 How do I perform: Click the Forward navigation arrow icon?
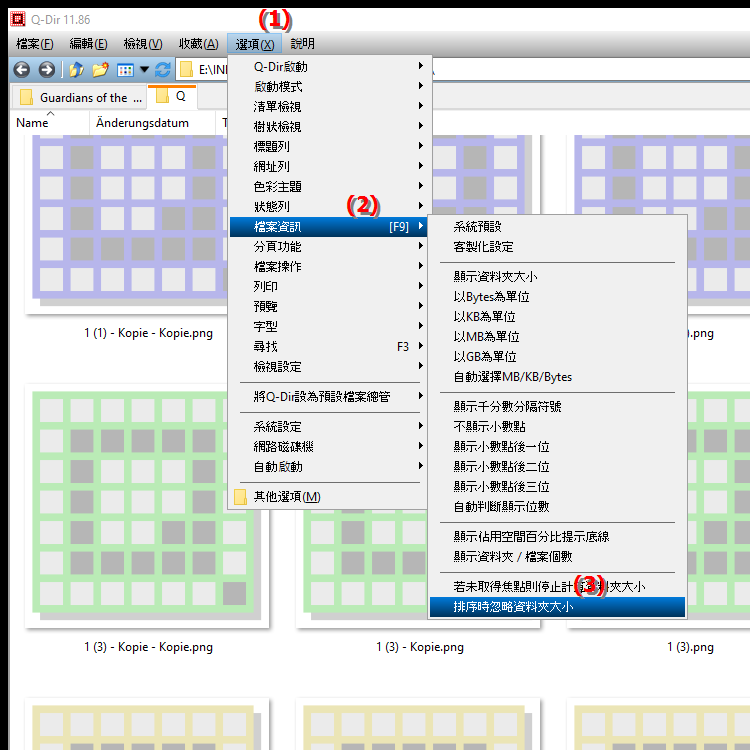(x=46, y=70)
